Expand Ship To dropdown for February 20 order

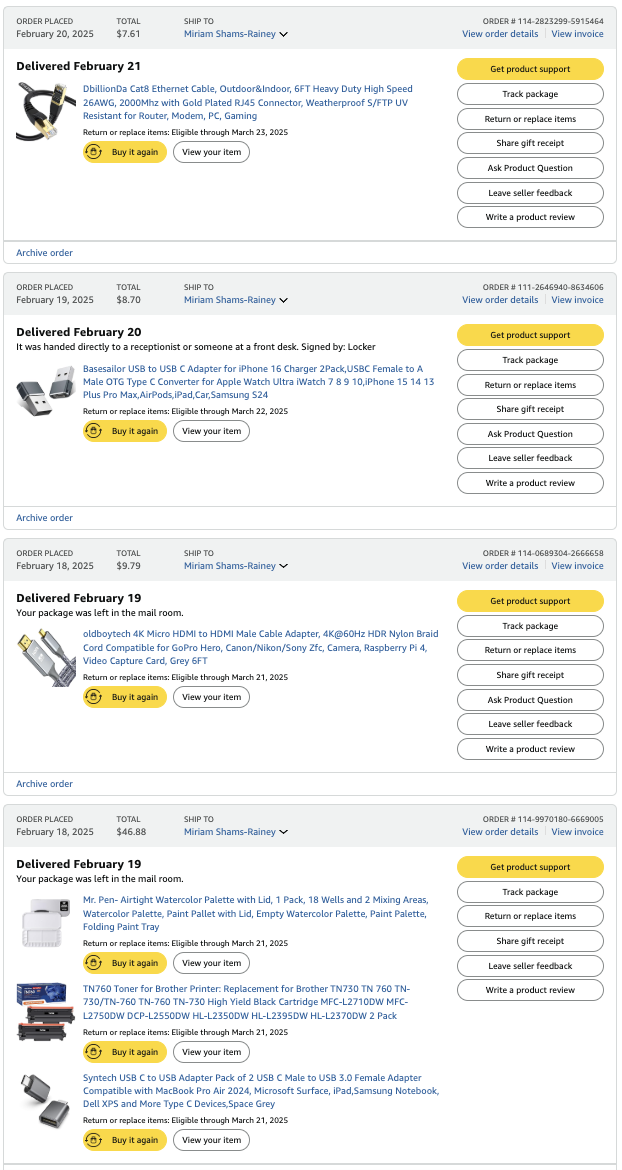coord(236,34)
